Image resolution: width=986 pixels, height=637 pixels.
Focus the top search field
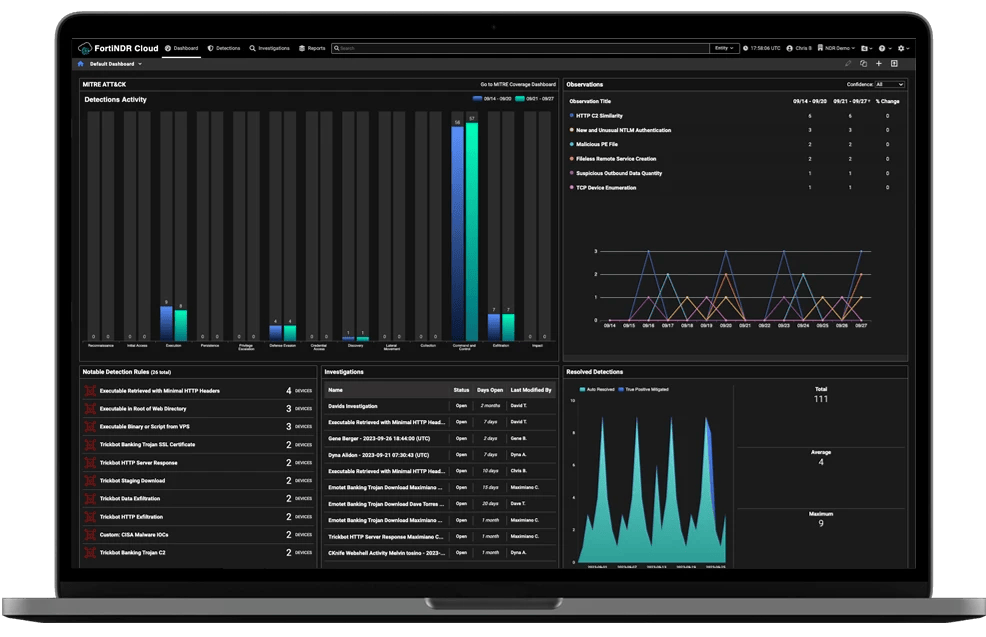[x=520, y=48]
